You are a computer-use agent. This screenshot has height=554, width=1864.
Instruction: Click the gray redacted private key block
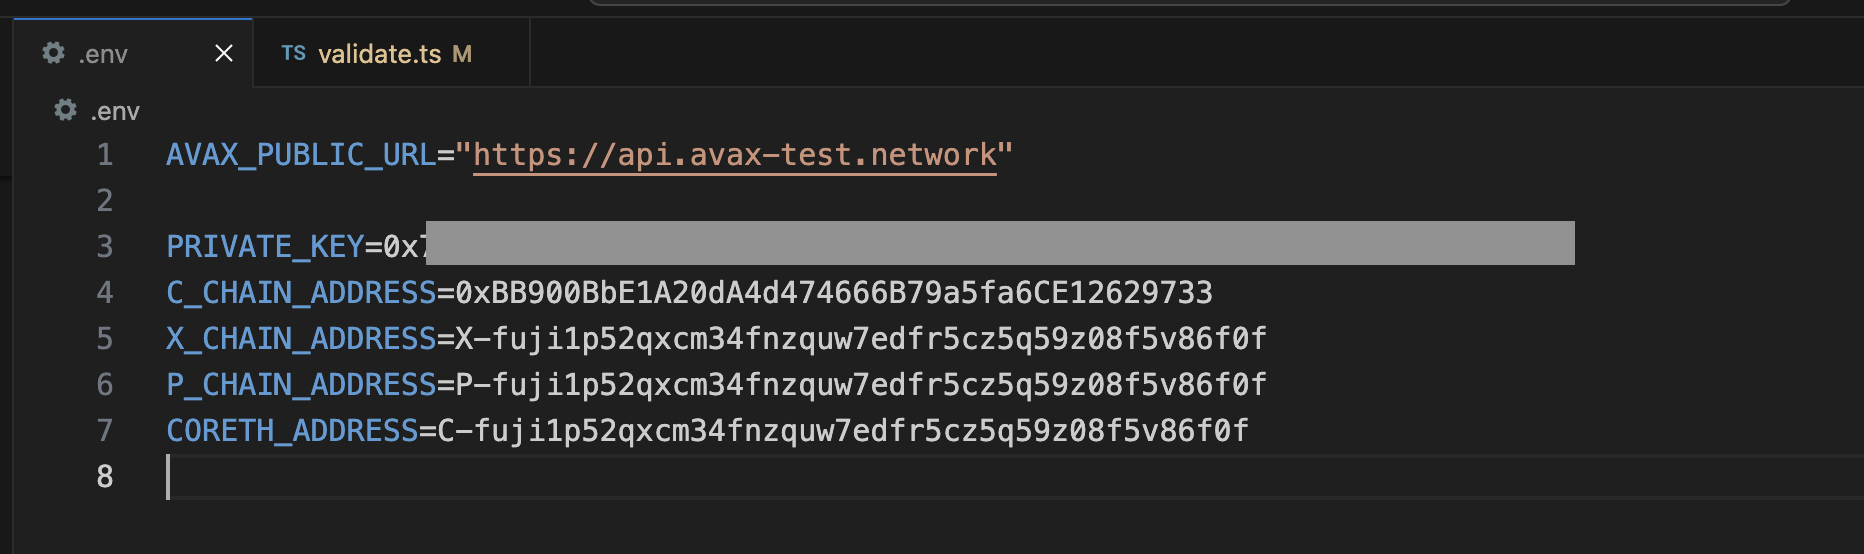[x=1000, y=243]
